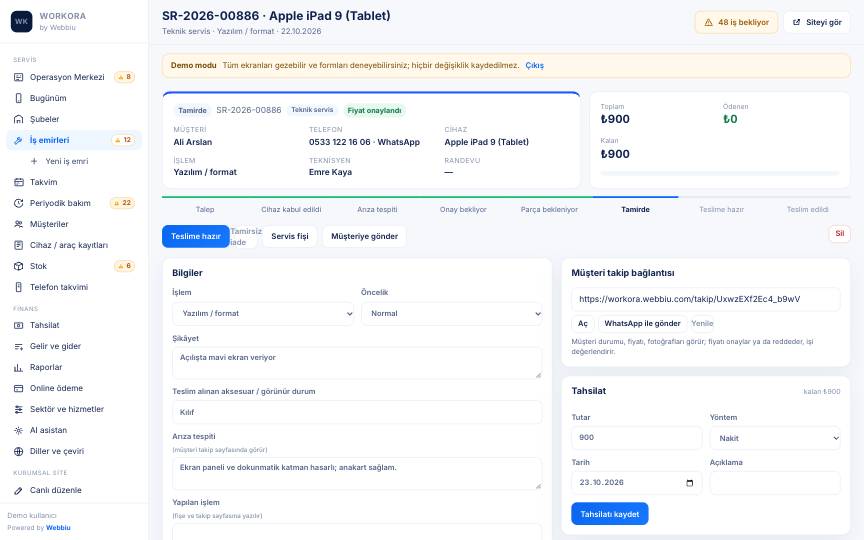Open the İşlem dropdown showing Yazılım / format
The width and height of the screenshot is (864, 540).
tap(263, 314)
